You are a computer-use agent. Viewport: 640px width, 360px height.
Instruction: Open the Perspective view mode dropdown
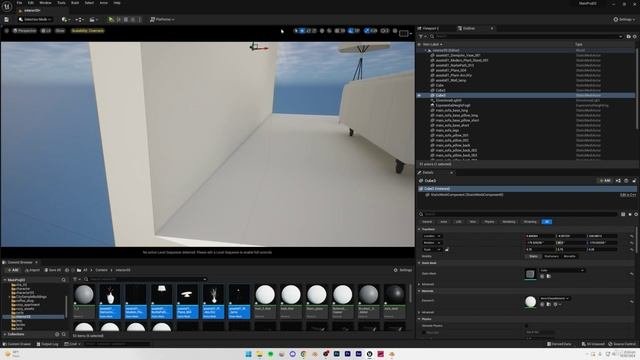tap(24, 31)
